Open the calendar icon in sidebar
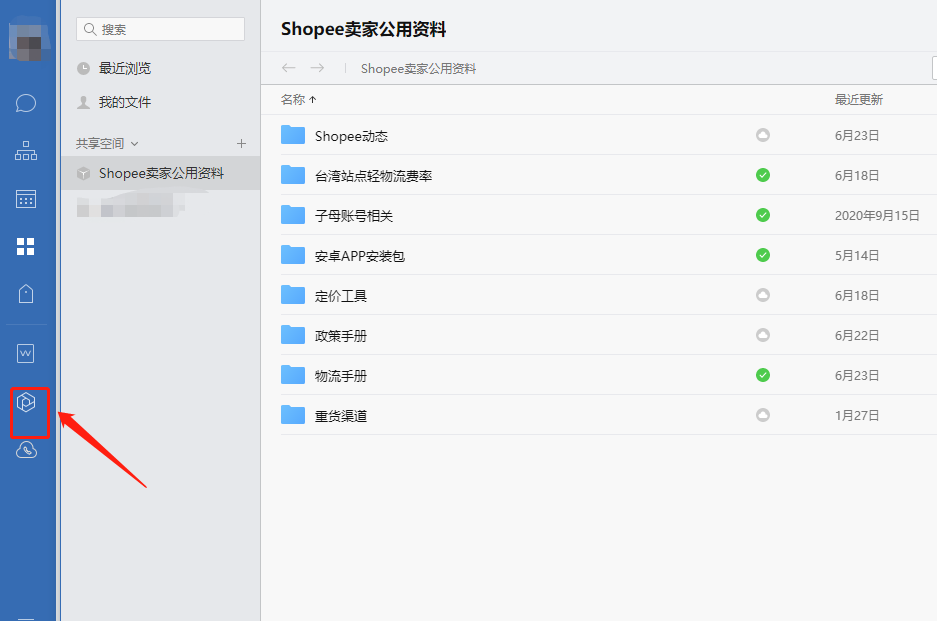 (26, 198)
